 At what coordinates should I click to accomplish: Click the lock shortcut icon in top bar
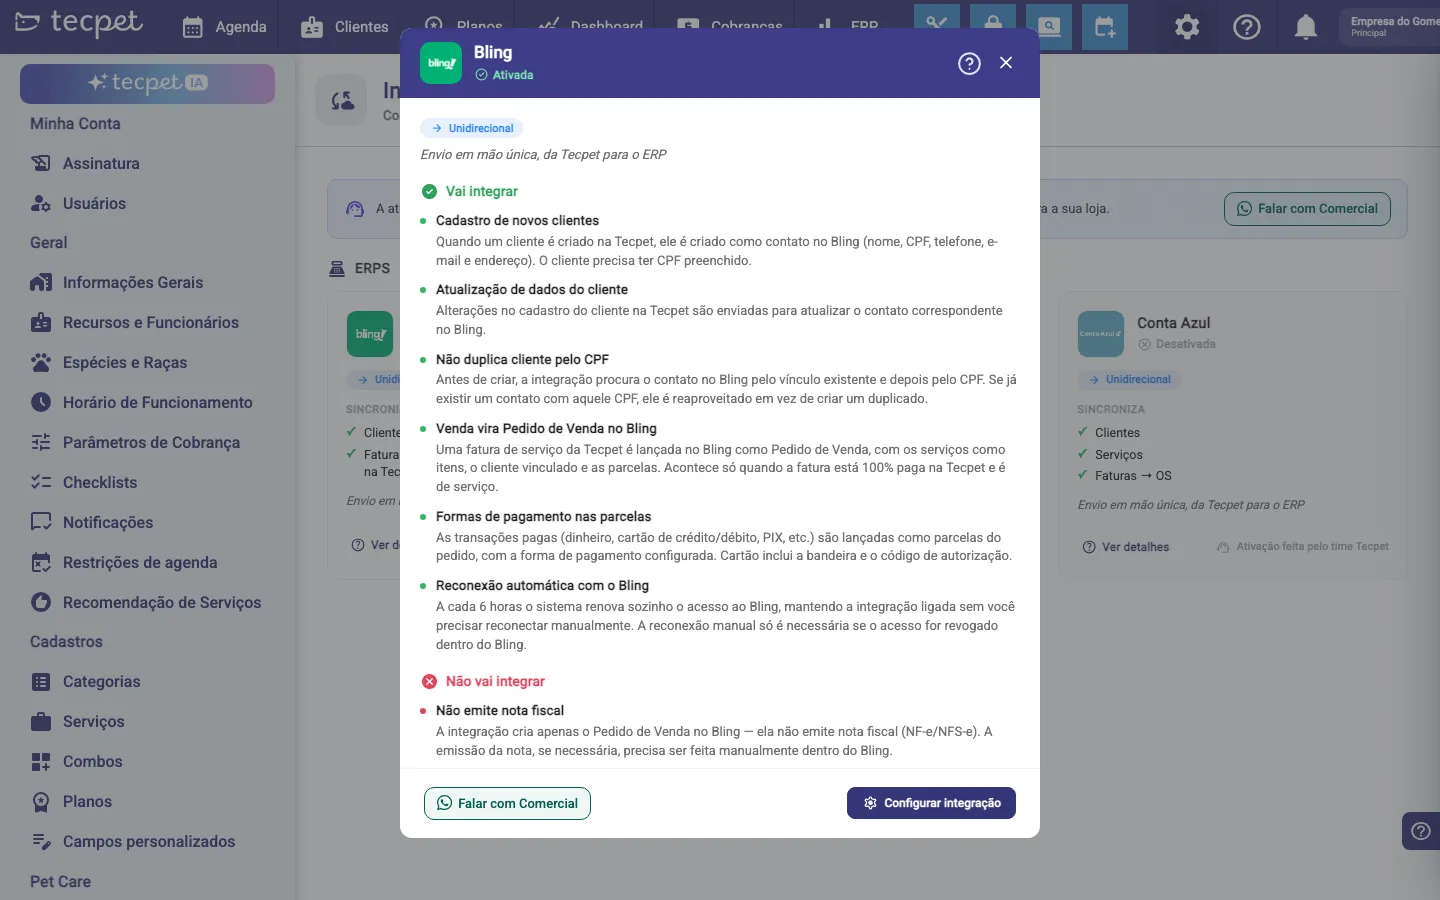[993, 27]
